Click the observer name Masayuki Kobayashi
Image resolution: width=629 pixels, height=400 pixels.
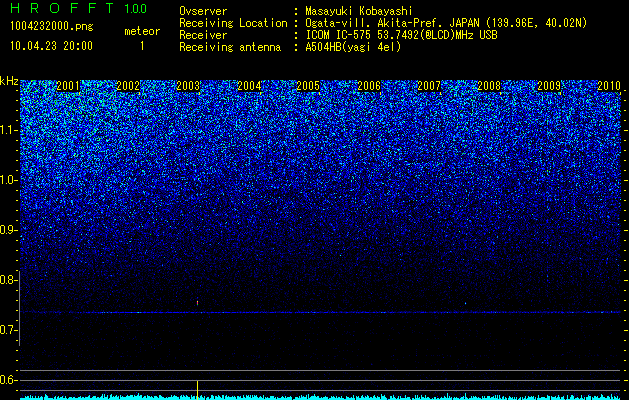[359, 11]
